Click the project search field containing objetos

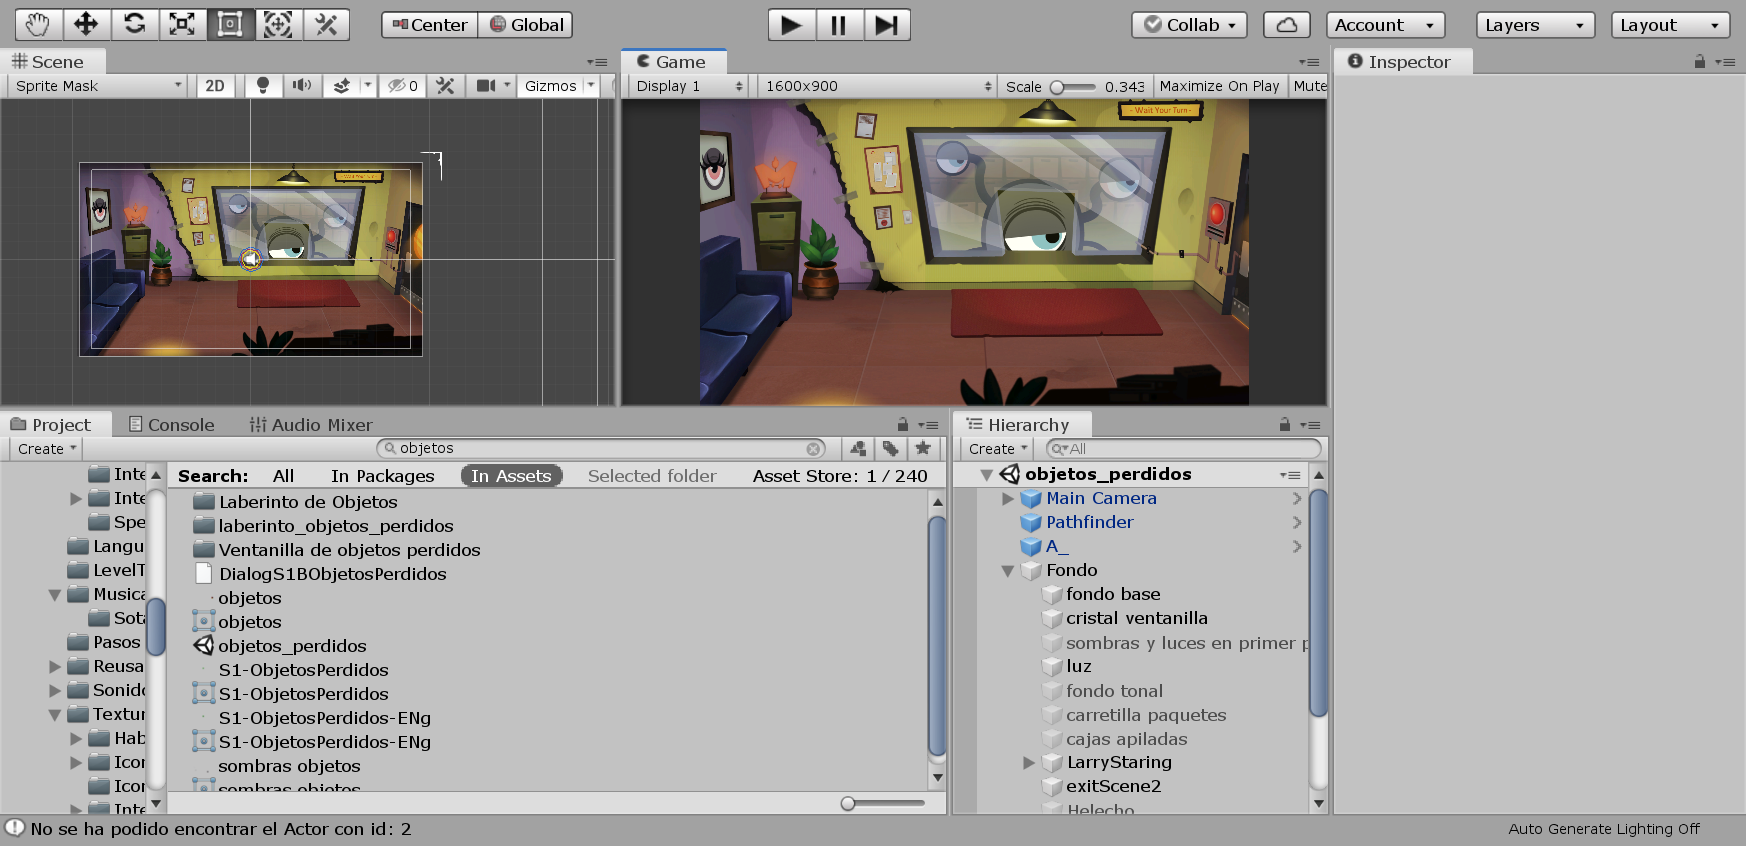600,449
